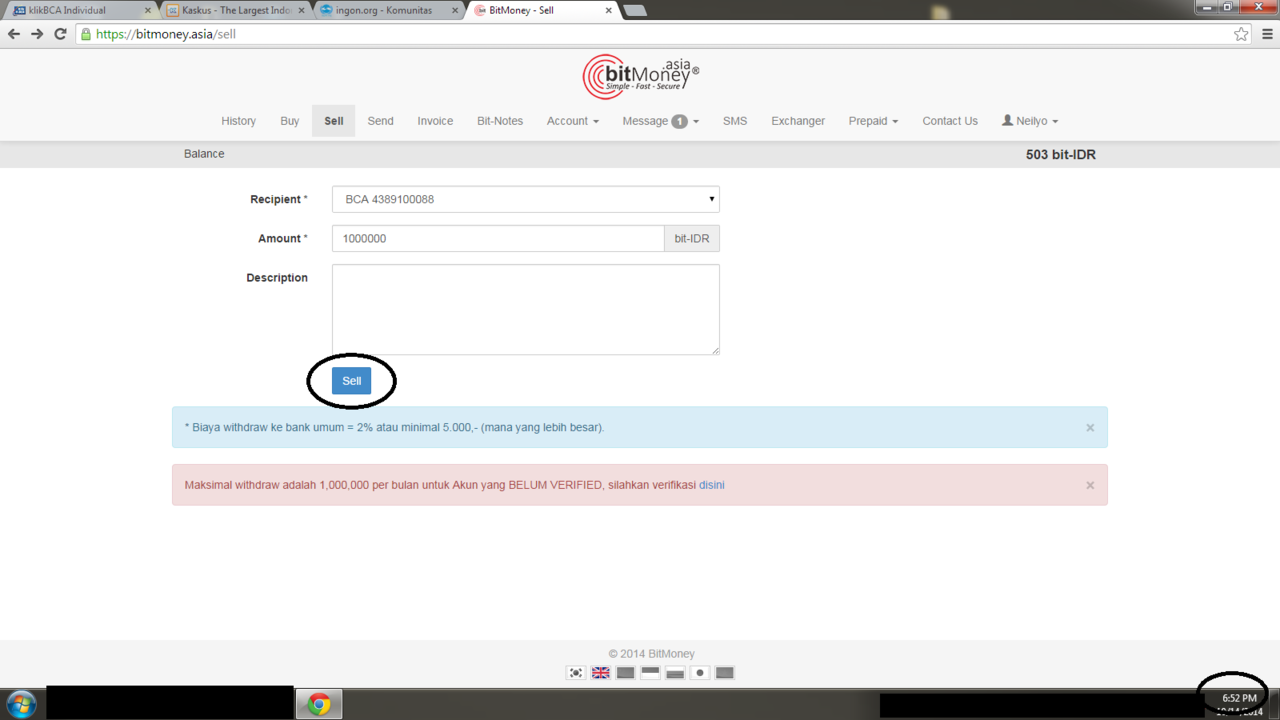Image resolution: width=1280 pixels, height=720 pixels.
Task: Click inside the Description text area
Action: point(526,309)
